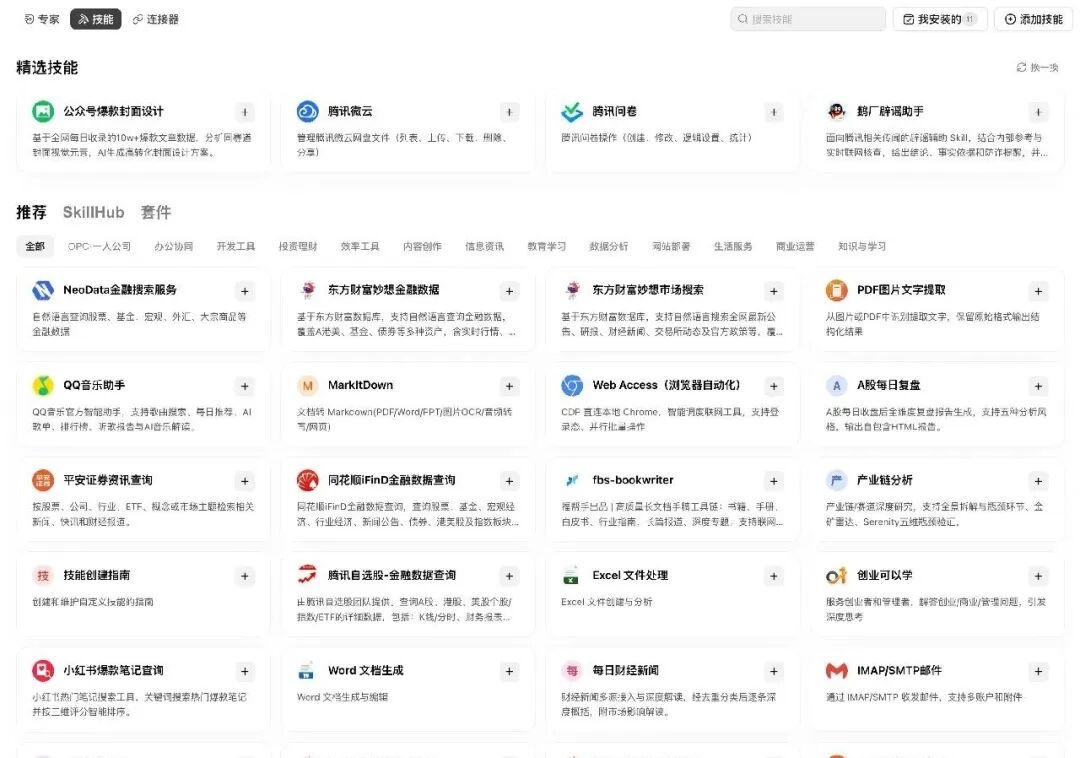Add Web Access browser automation skill
The image size is (1080, 758).
pyautogui.click(x=773, y=386)
